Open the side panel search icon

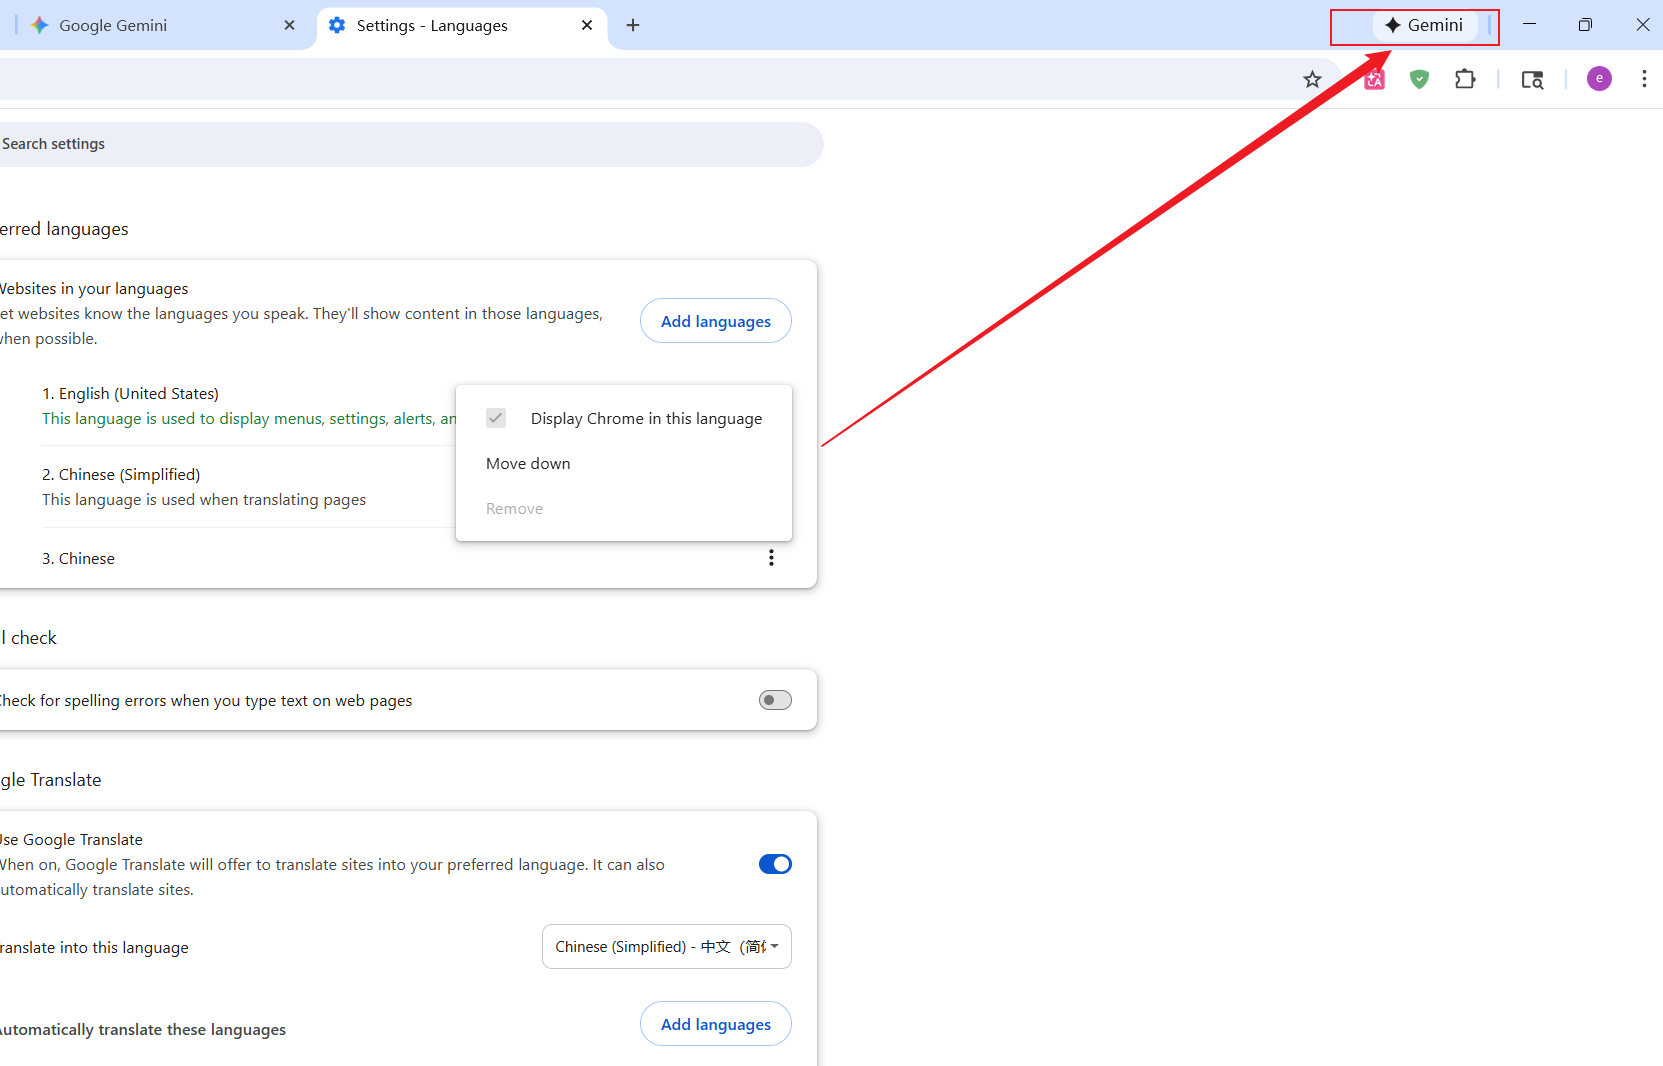[x=1533, y=79]
